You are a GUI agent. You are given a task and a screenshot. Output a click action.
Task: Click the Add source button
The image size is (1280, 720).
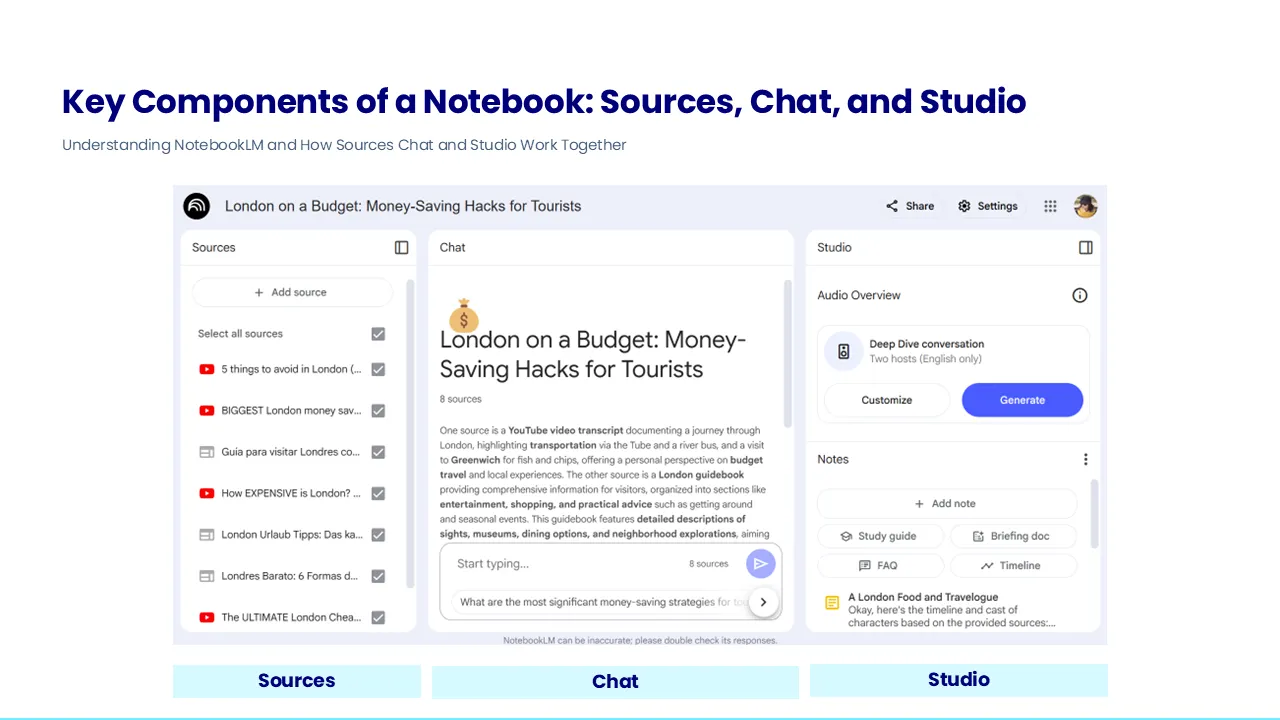(292, 292)
